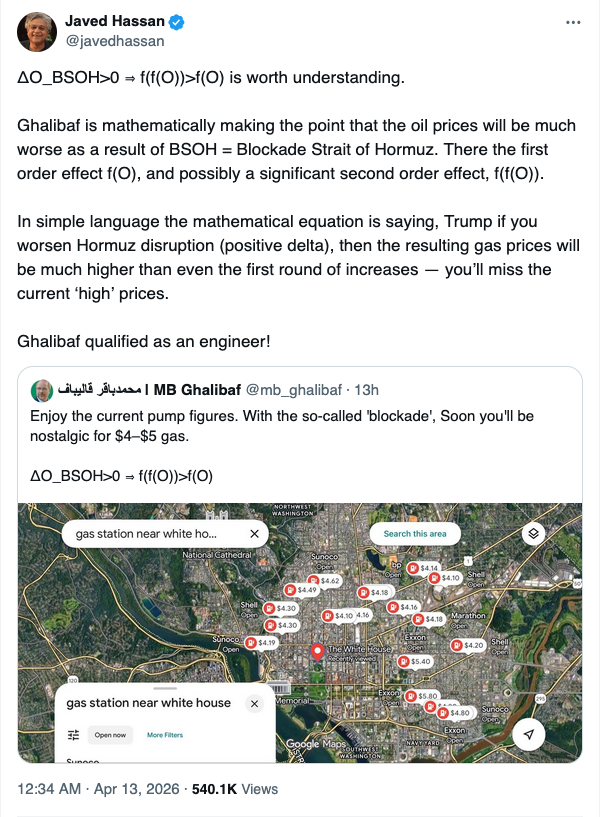Image resolution: width=601 pixels, height=817 pixels.
Task: Click MB Ghalibaf's small avatar in quoted tweet
Action: (42, 389)
